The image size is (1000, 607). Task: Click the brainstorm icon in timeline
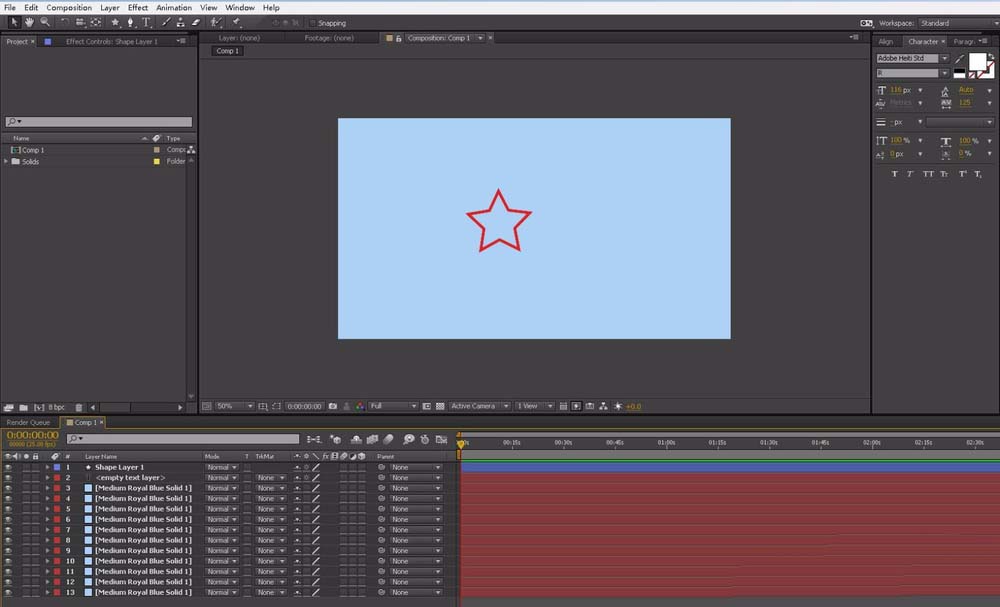tap(409, 439)
